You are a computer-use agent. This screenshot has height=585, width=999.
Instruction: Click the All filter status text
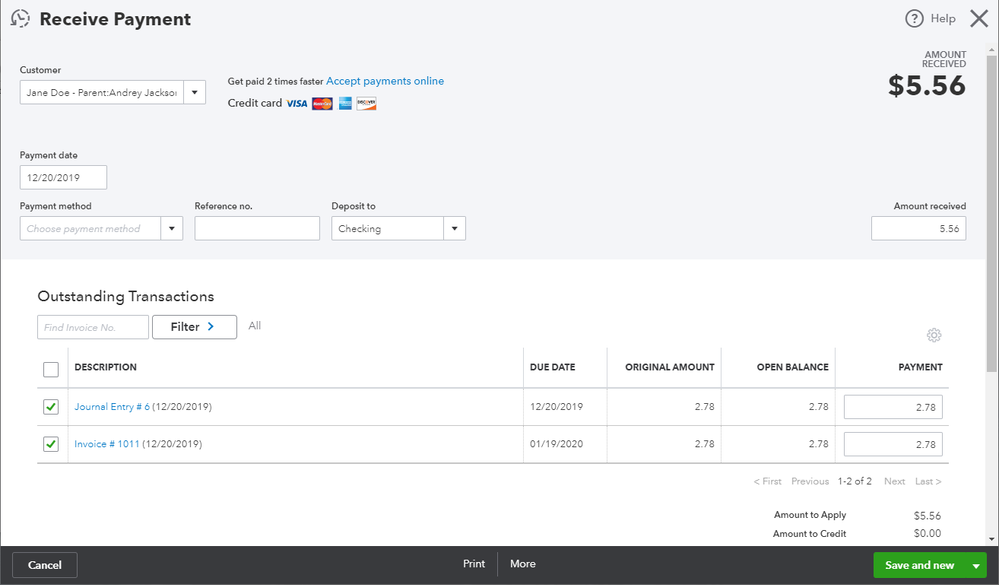tap(255, 326)
